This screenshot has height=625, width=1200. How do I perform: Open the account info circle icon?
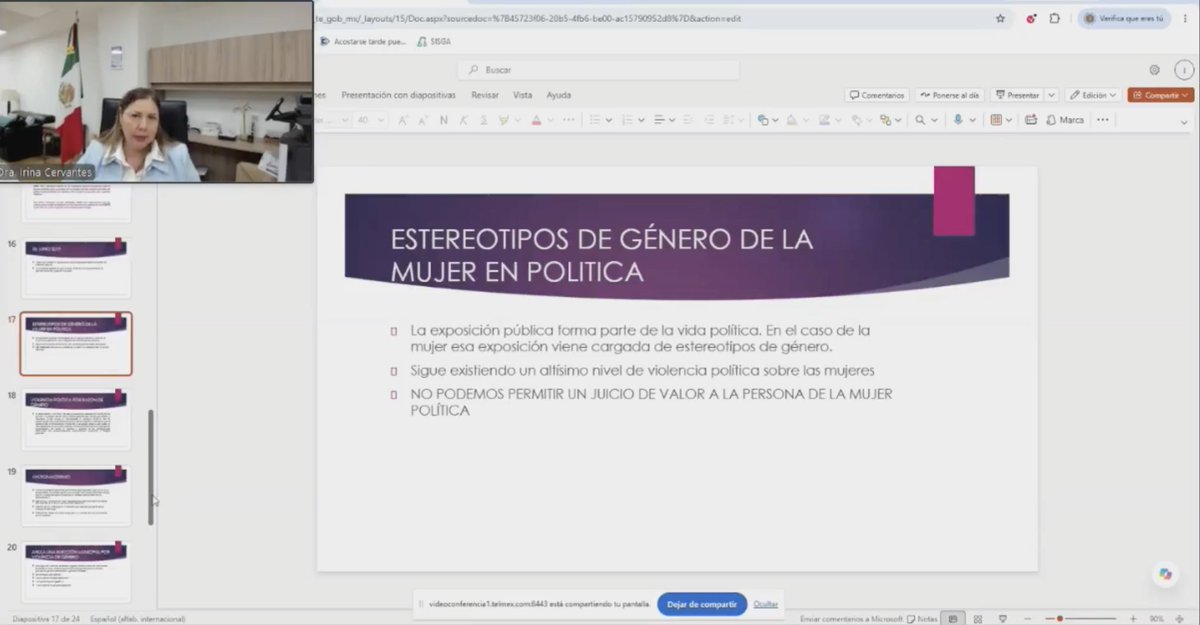(x=1184, y=70)
